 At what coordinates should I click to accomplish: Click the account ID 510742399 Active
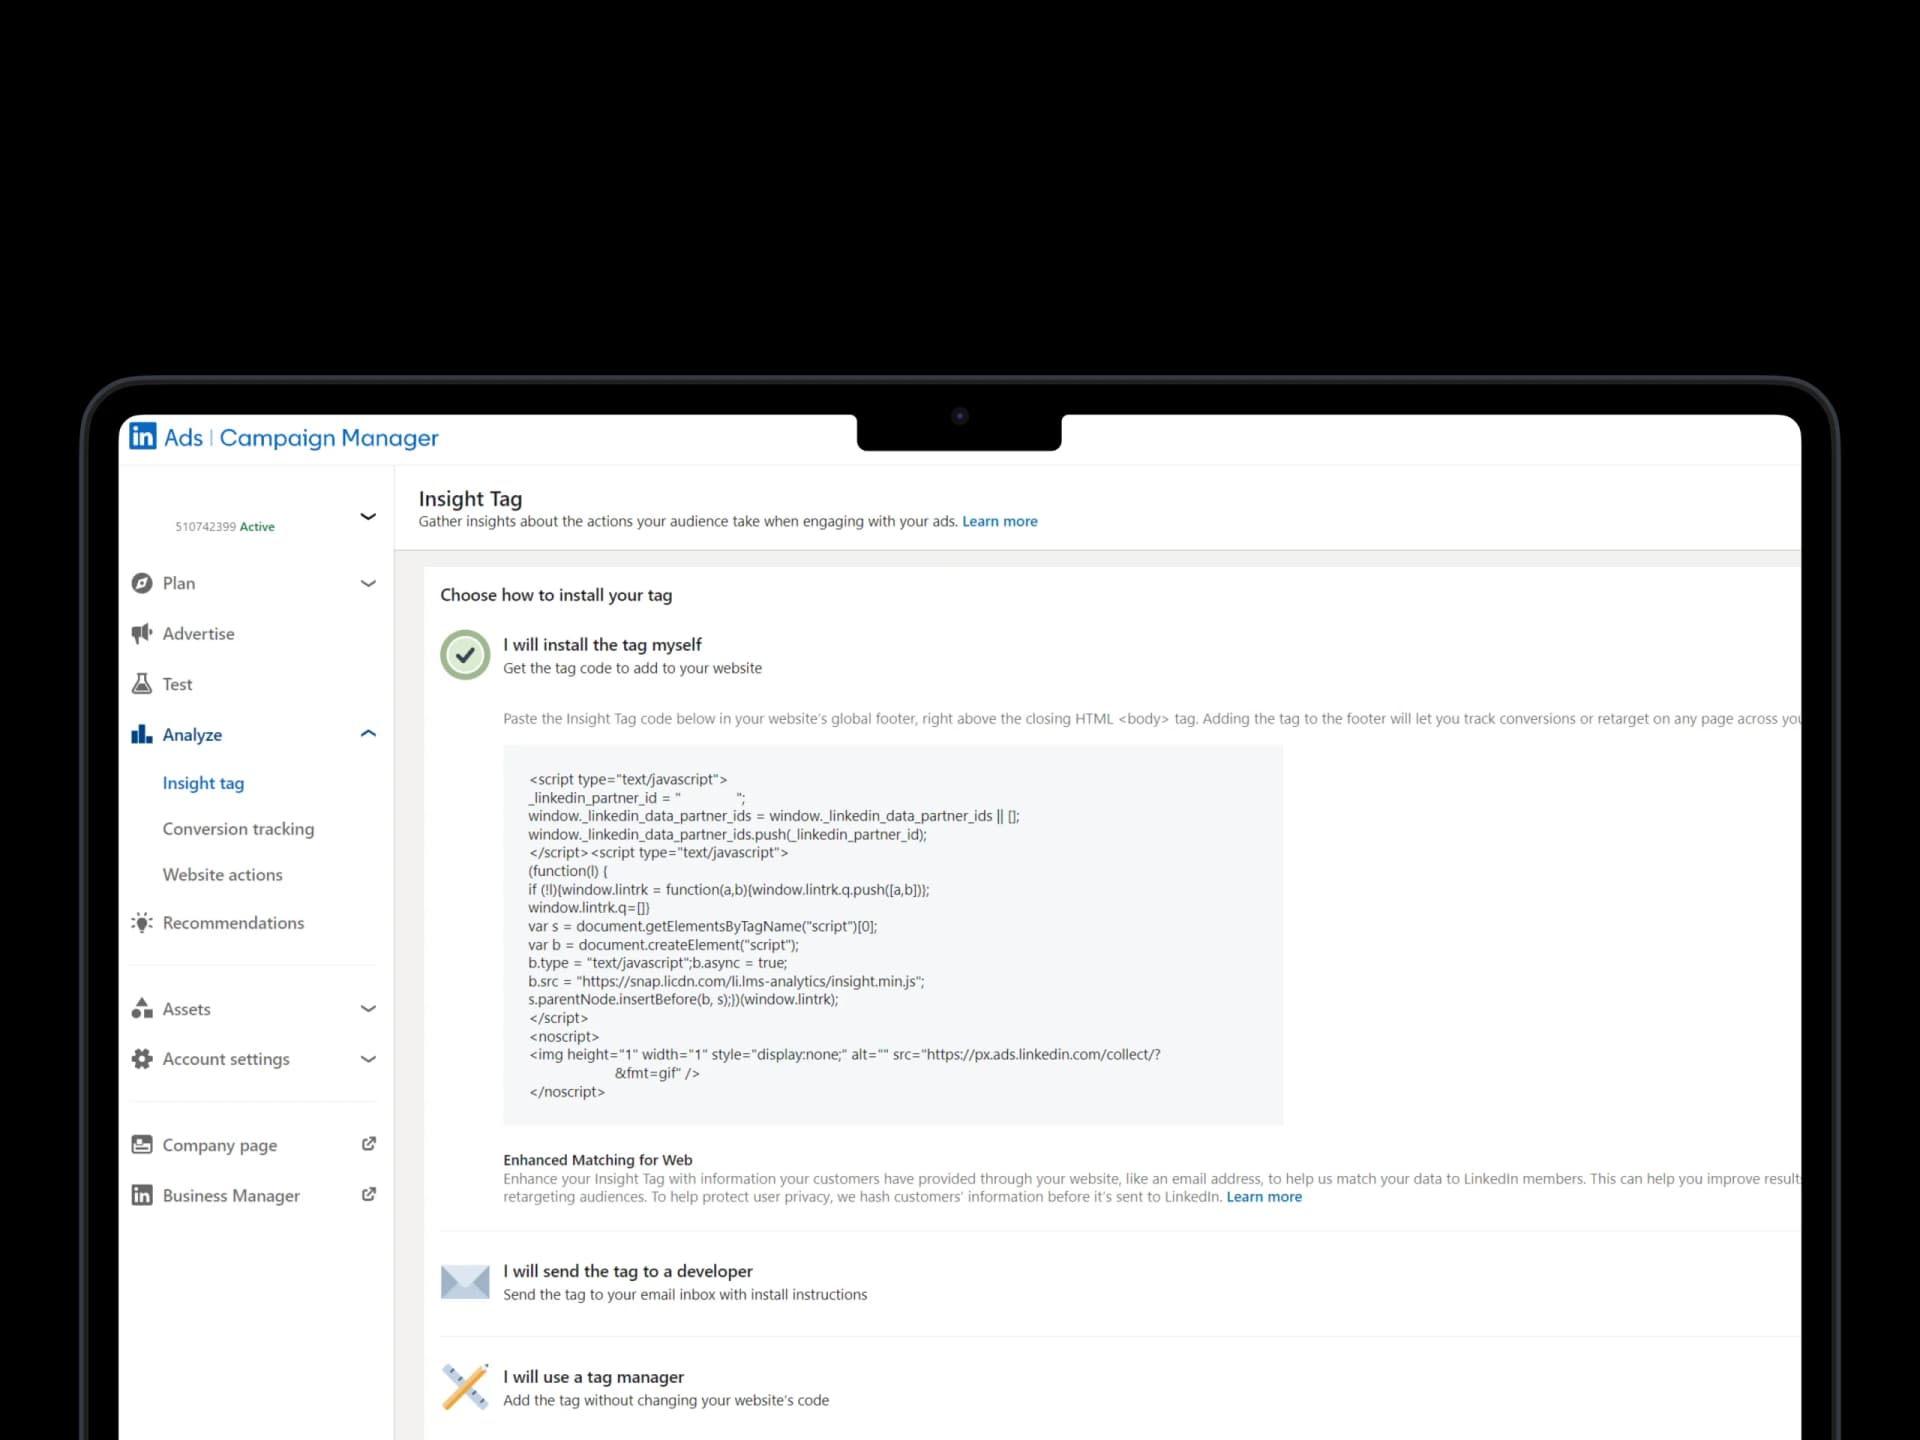[x=225, y=526]
